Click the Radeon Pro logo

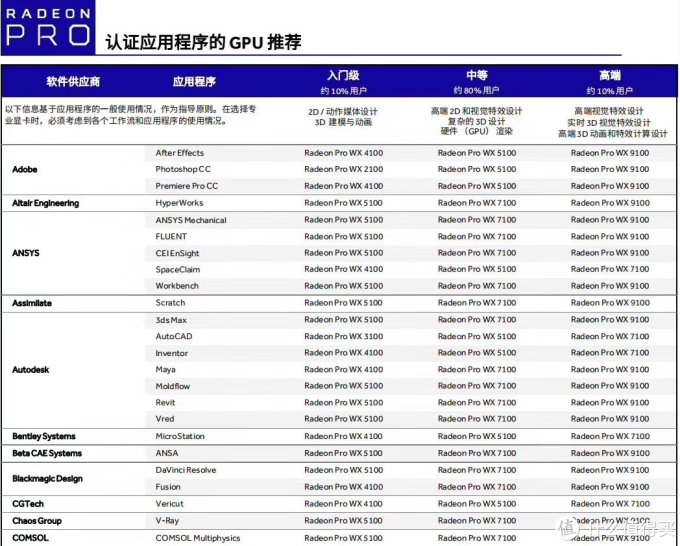48,27
